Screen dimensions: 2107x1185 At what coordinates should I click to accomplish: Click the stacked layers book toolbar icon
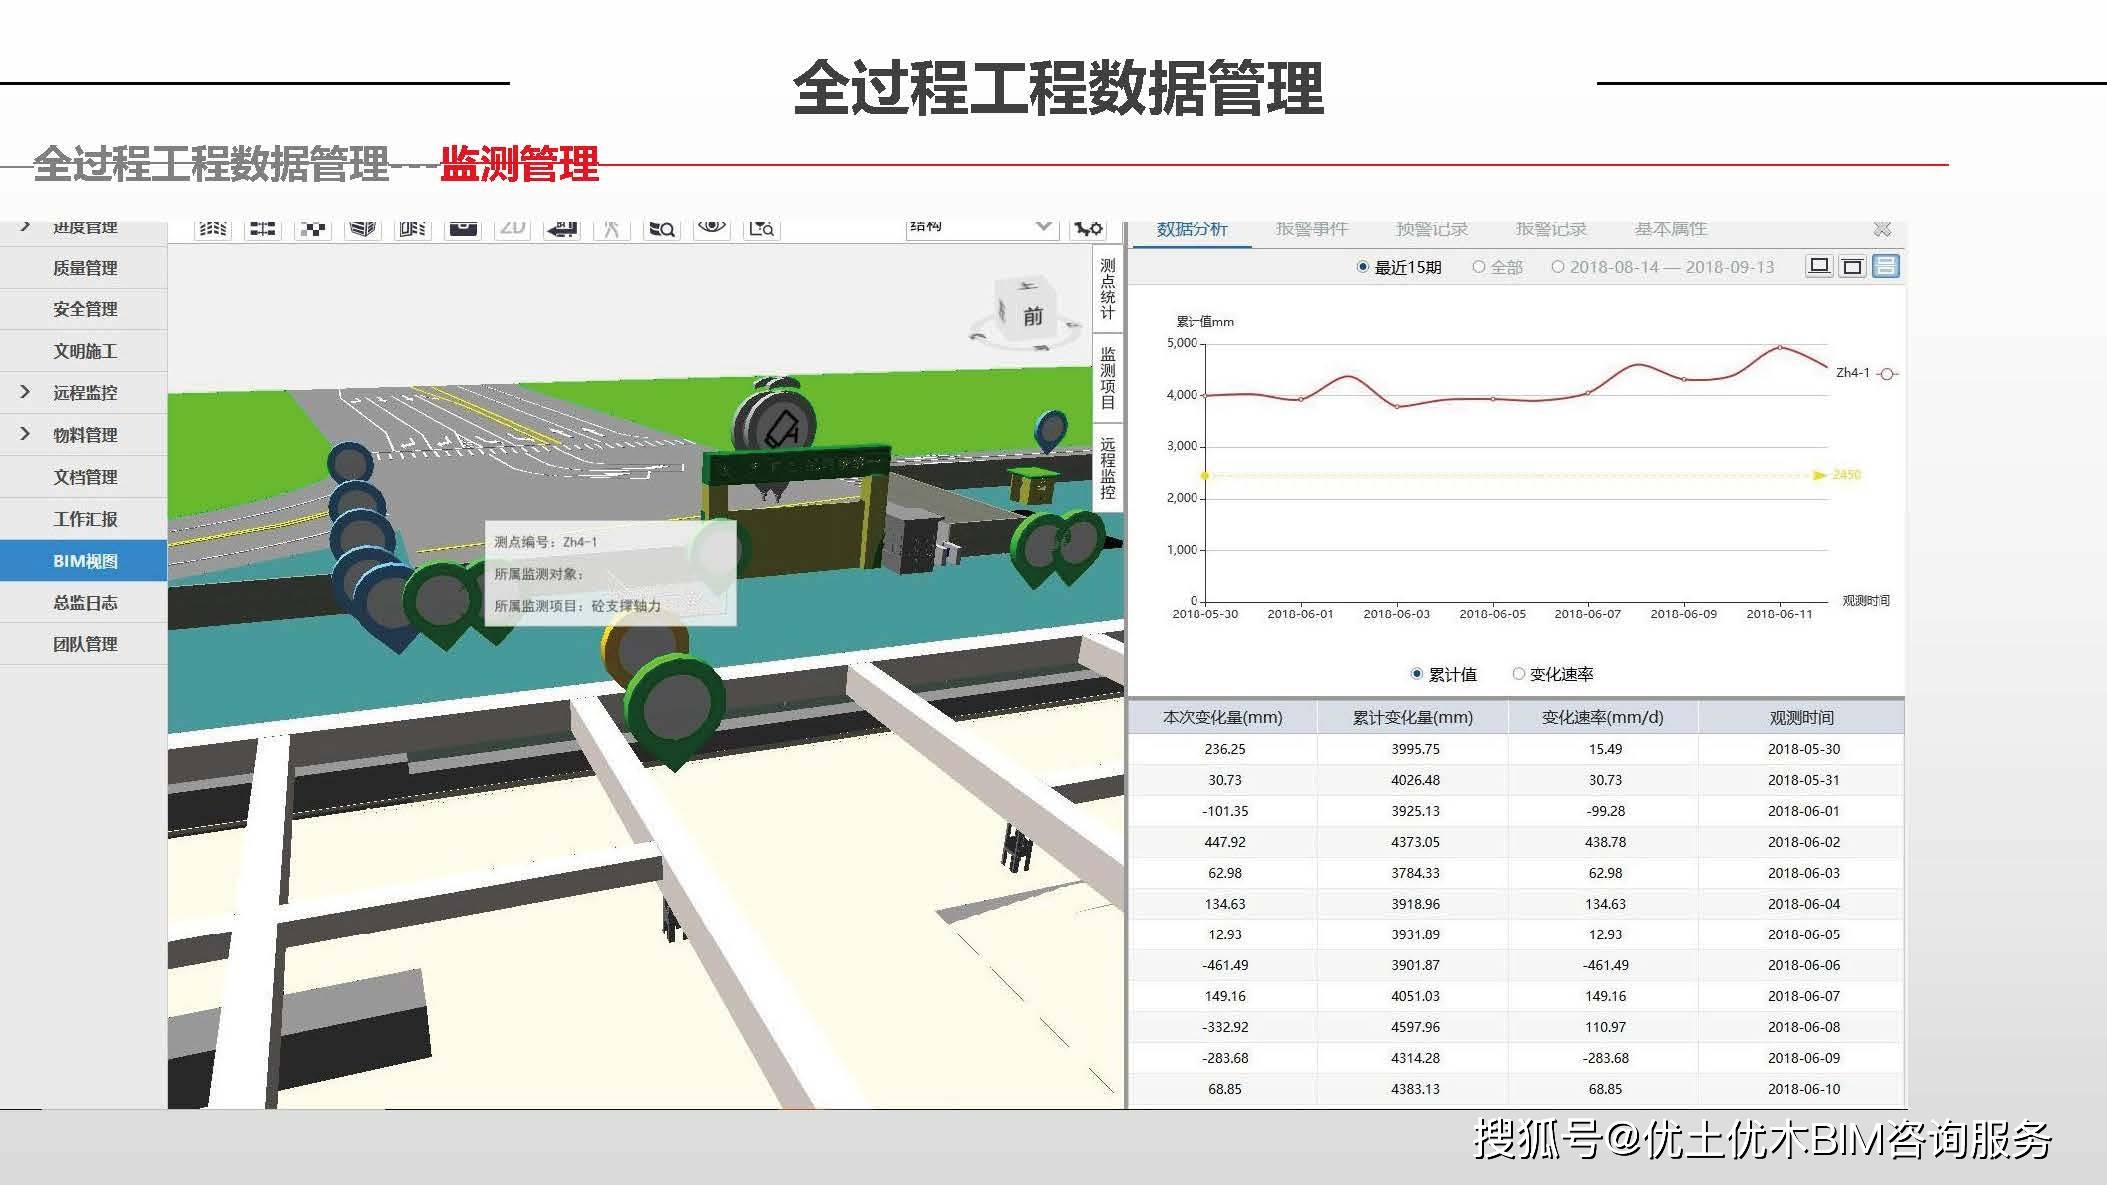363,228
